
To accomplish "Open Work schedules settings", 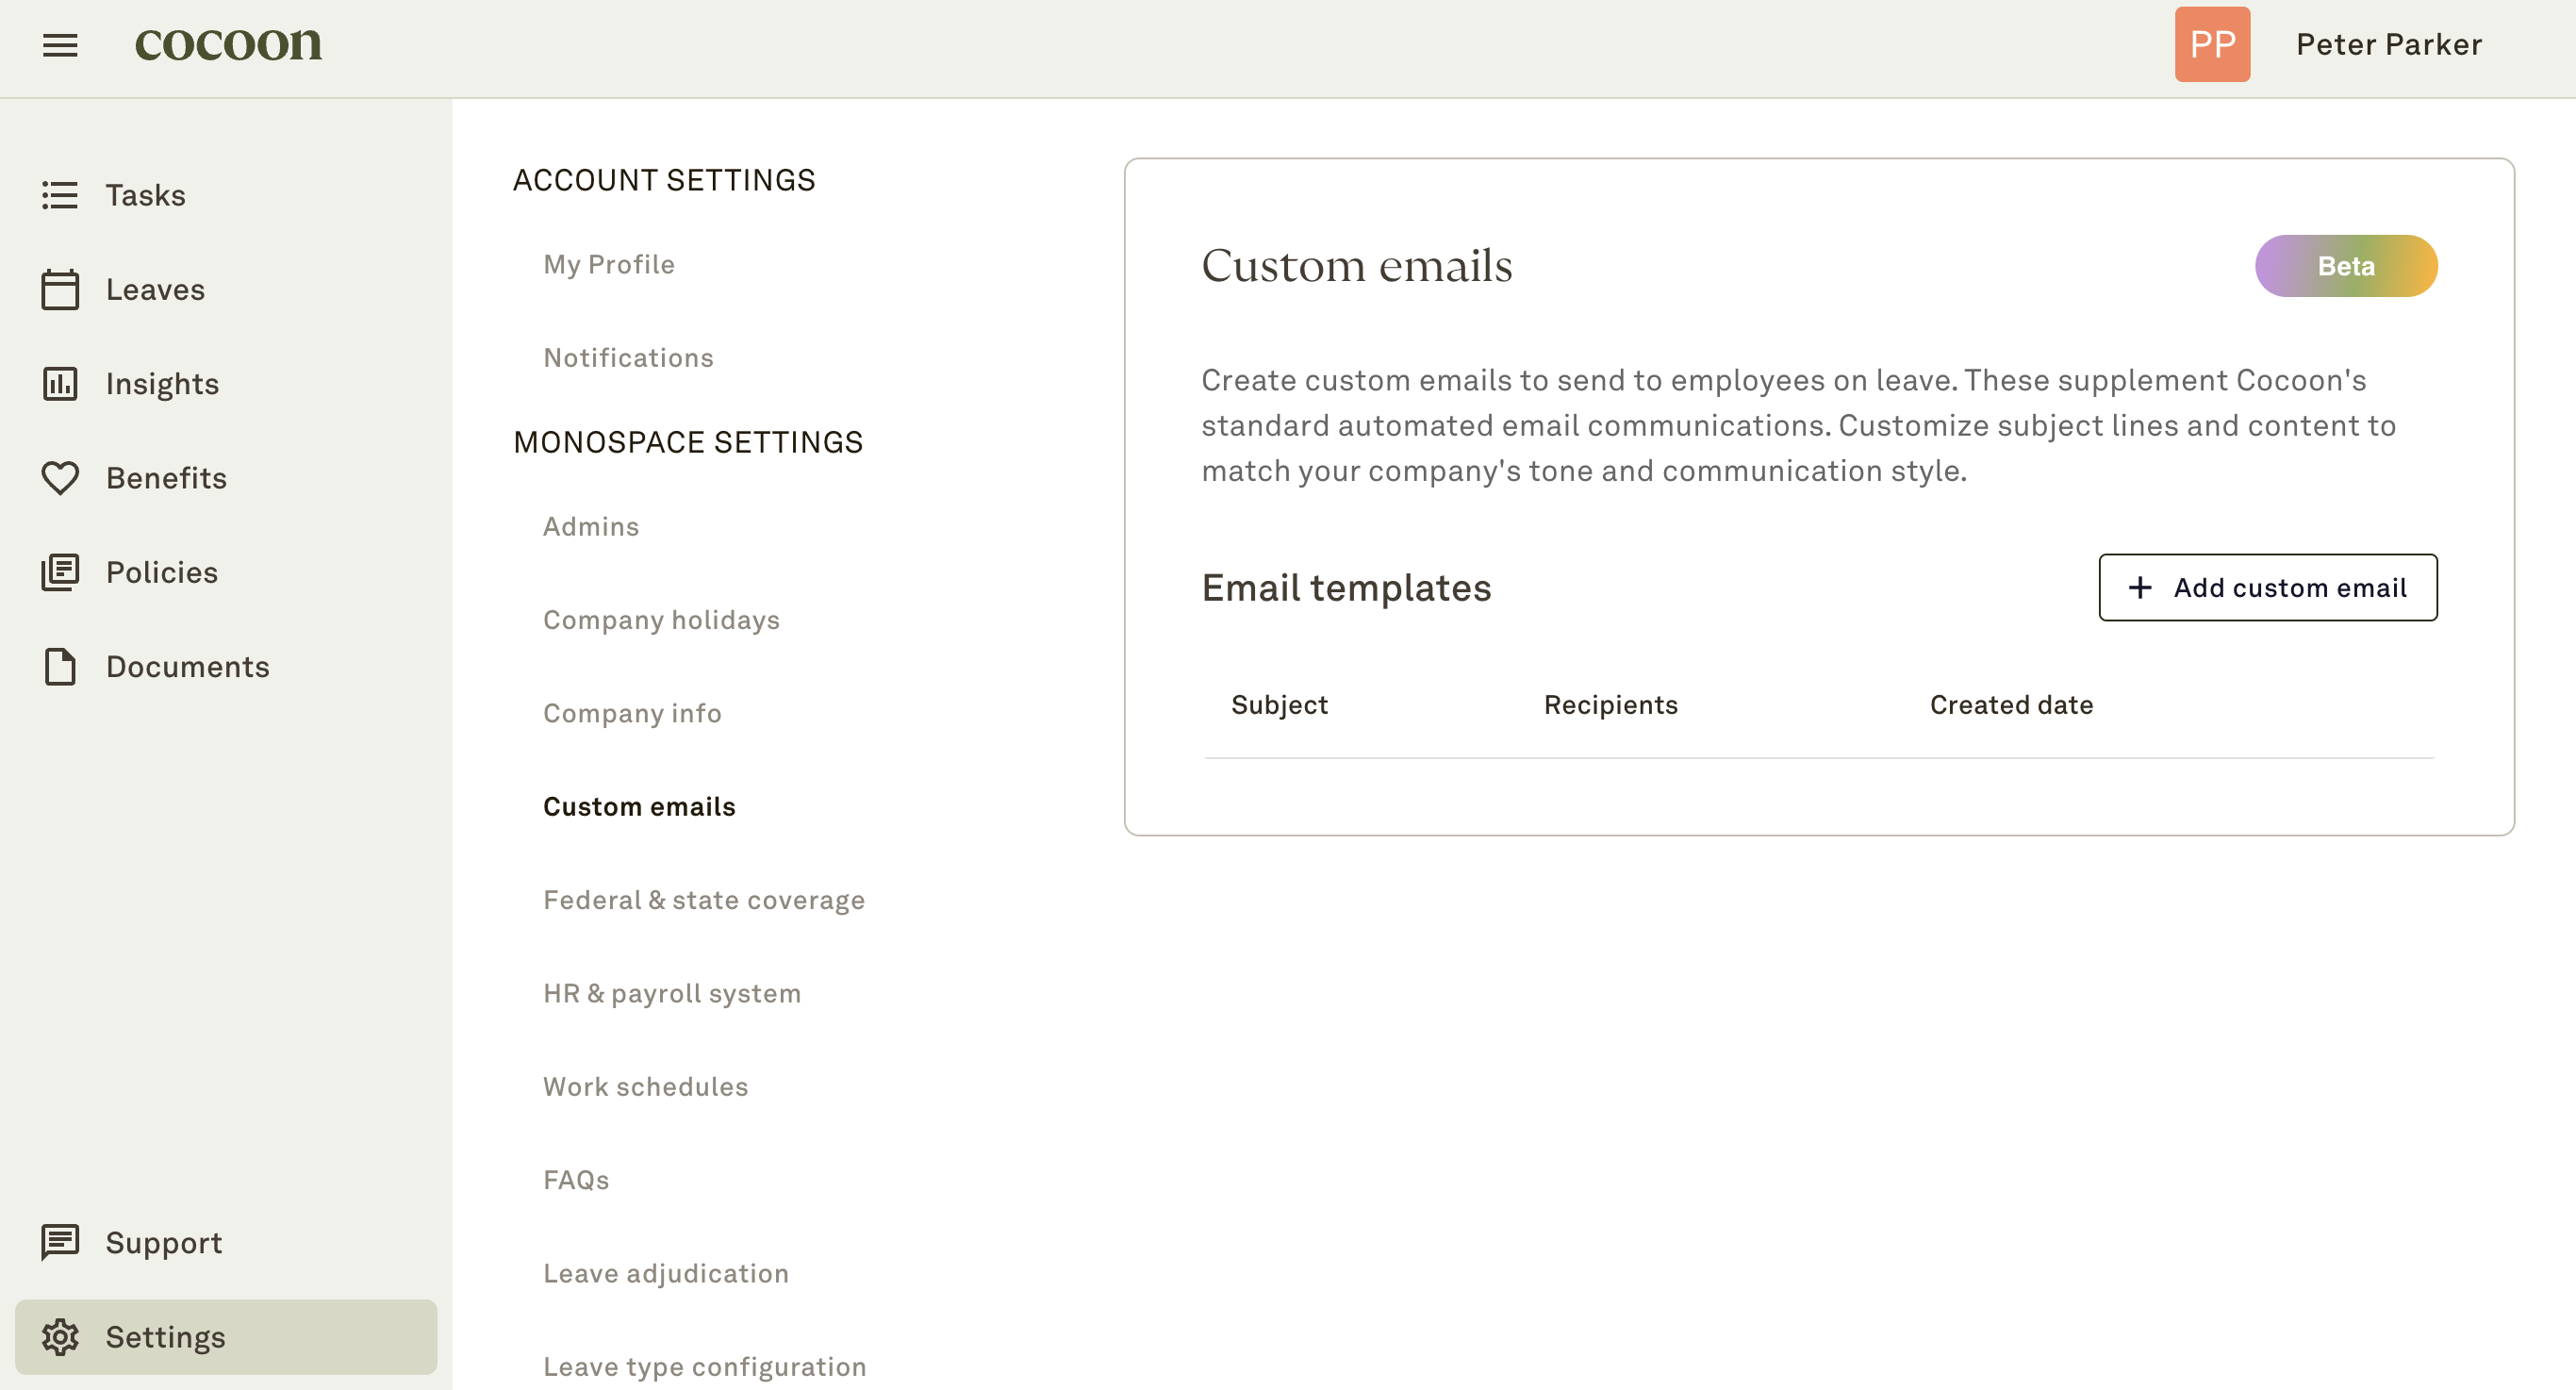I will pos(645,1086).
